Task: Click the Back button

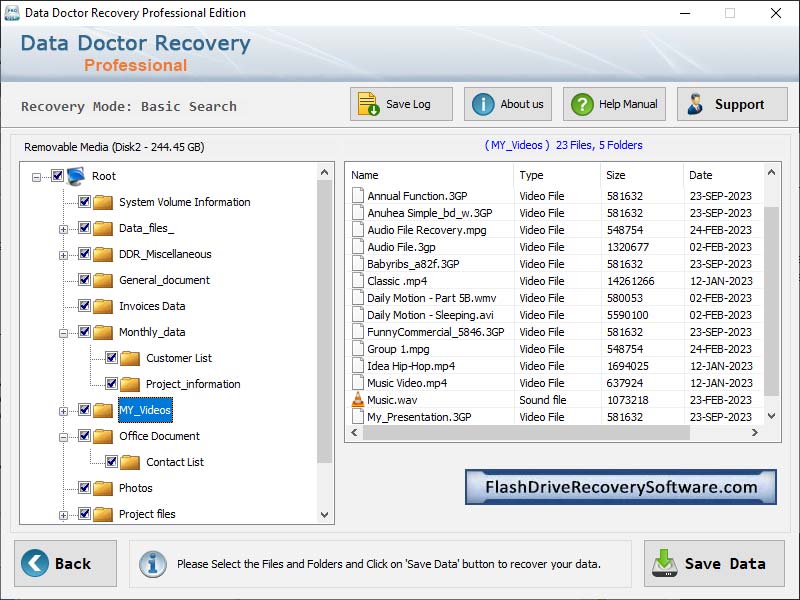Action: click(65, 563)
